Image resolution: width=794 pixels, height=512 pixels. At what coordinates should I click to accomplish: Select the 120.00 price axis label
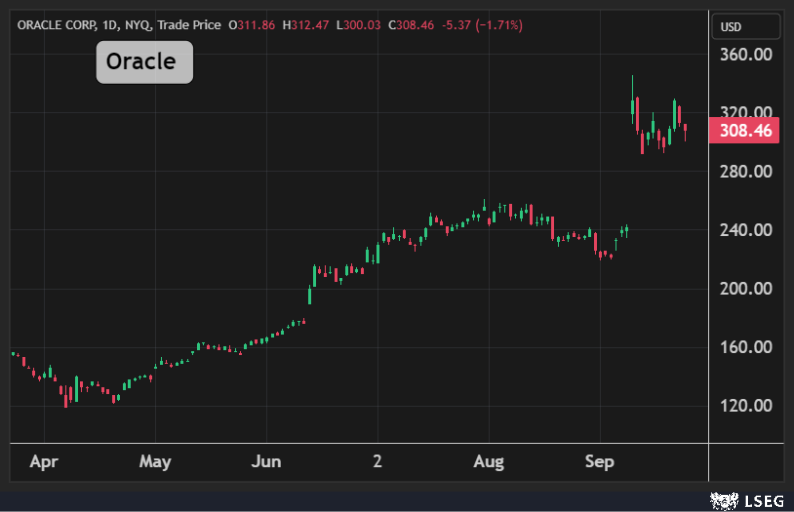[746, 406]
